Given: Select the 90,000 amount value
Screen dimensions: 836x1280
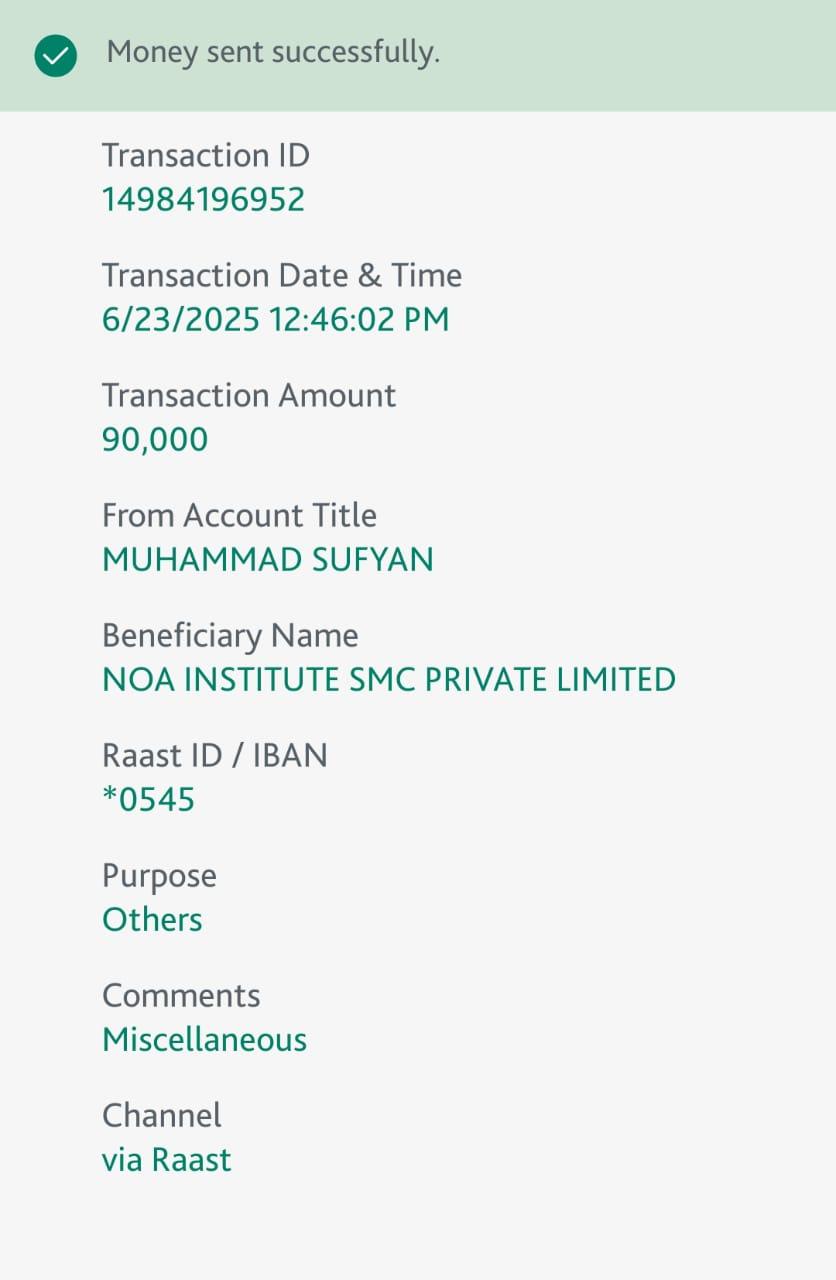Looking at the screenshot, I should [155, 440].
